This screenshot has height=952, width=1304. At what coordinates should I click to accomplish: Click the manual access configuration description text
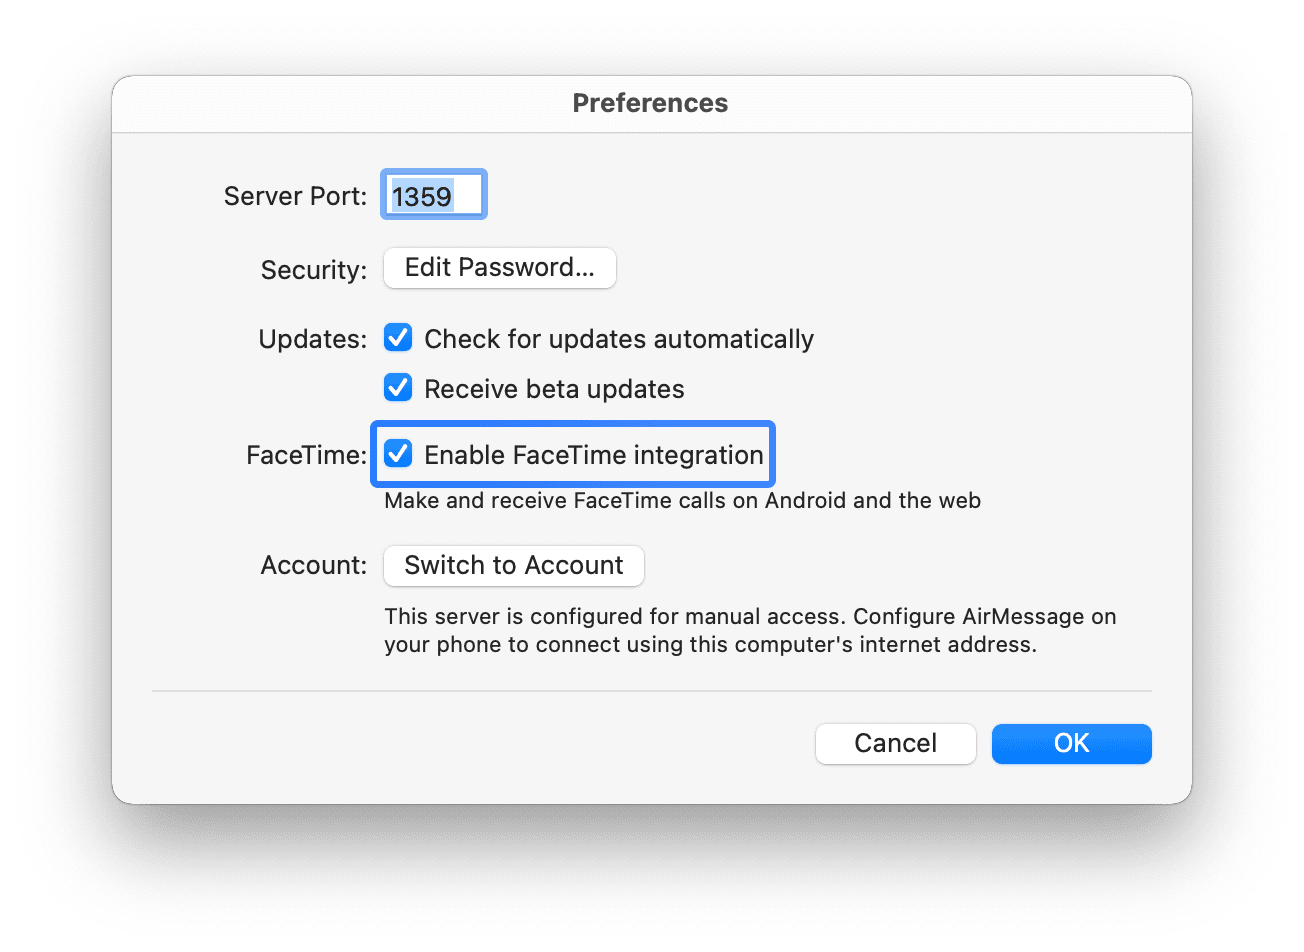750,630
